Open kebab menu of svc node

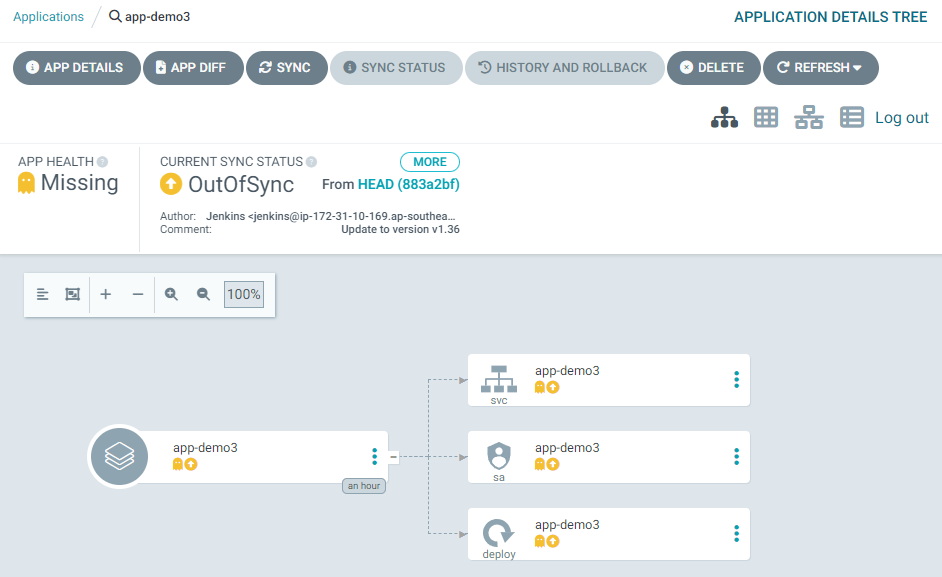click(x=737, y=380)
